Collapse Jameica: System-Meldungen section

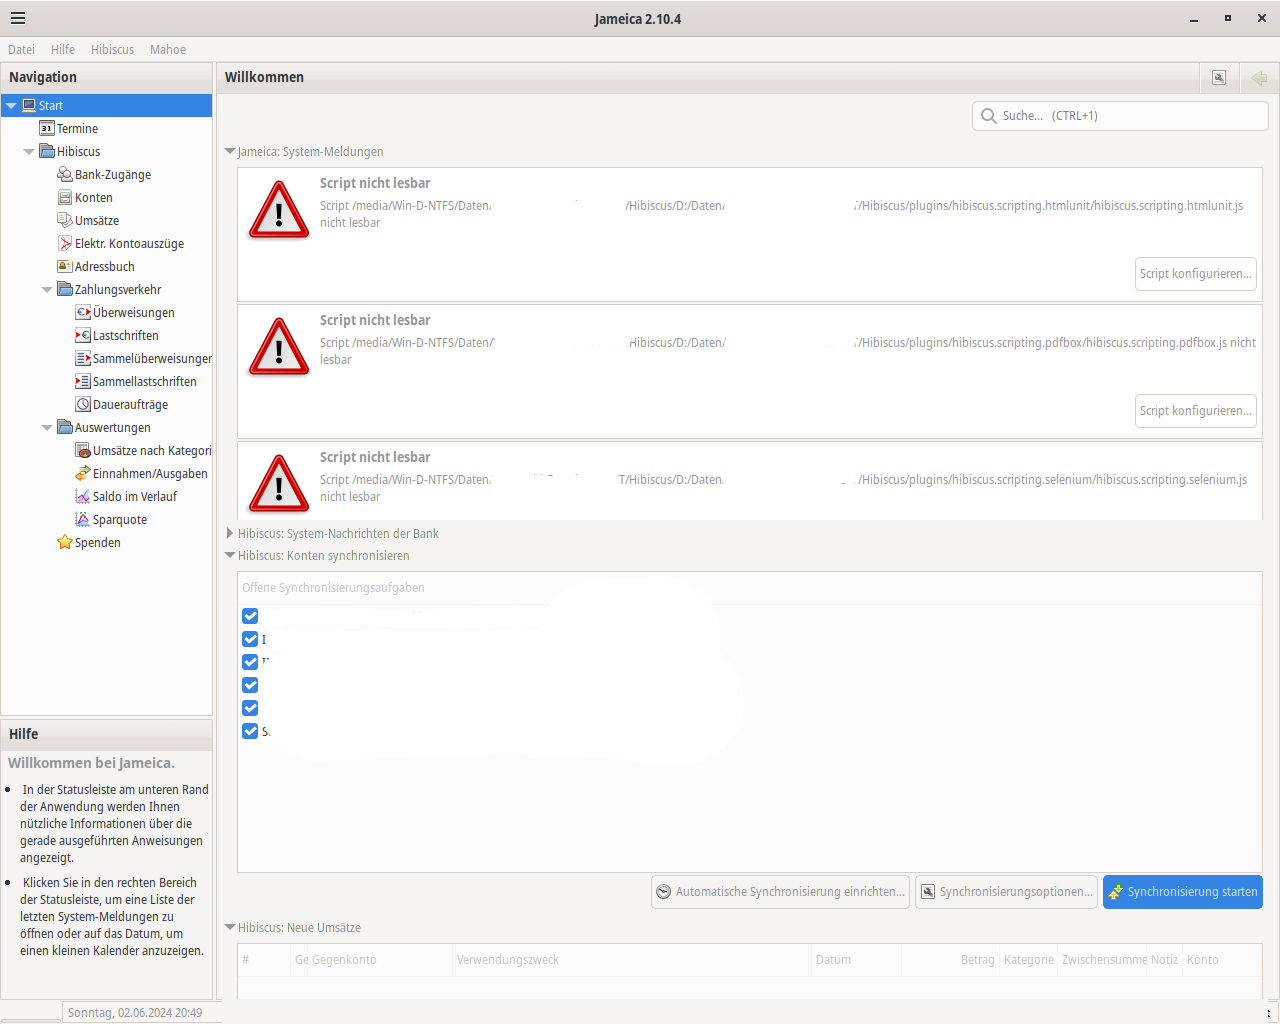click(x=230, y=152)
